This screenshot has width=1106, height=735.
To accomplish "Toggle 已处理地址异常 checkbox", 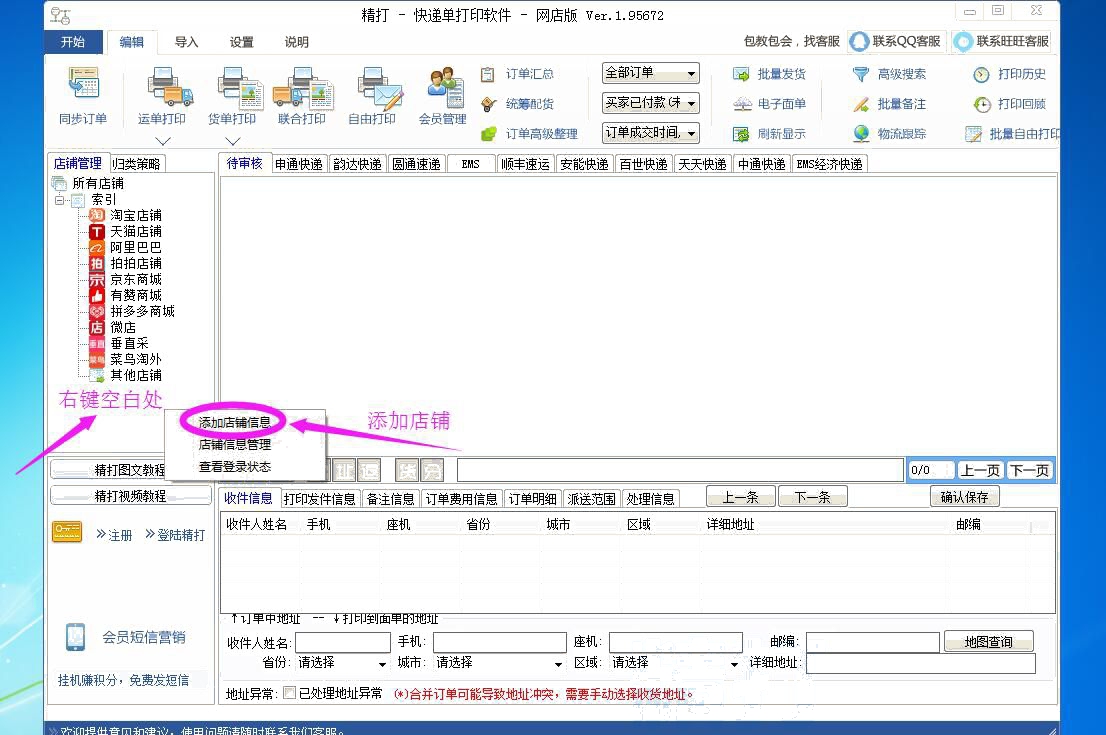I will [x=290, y=693].
